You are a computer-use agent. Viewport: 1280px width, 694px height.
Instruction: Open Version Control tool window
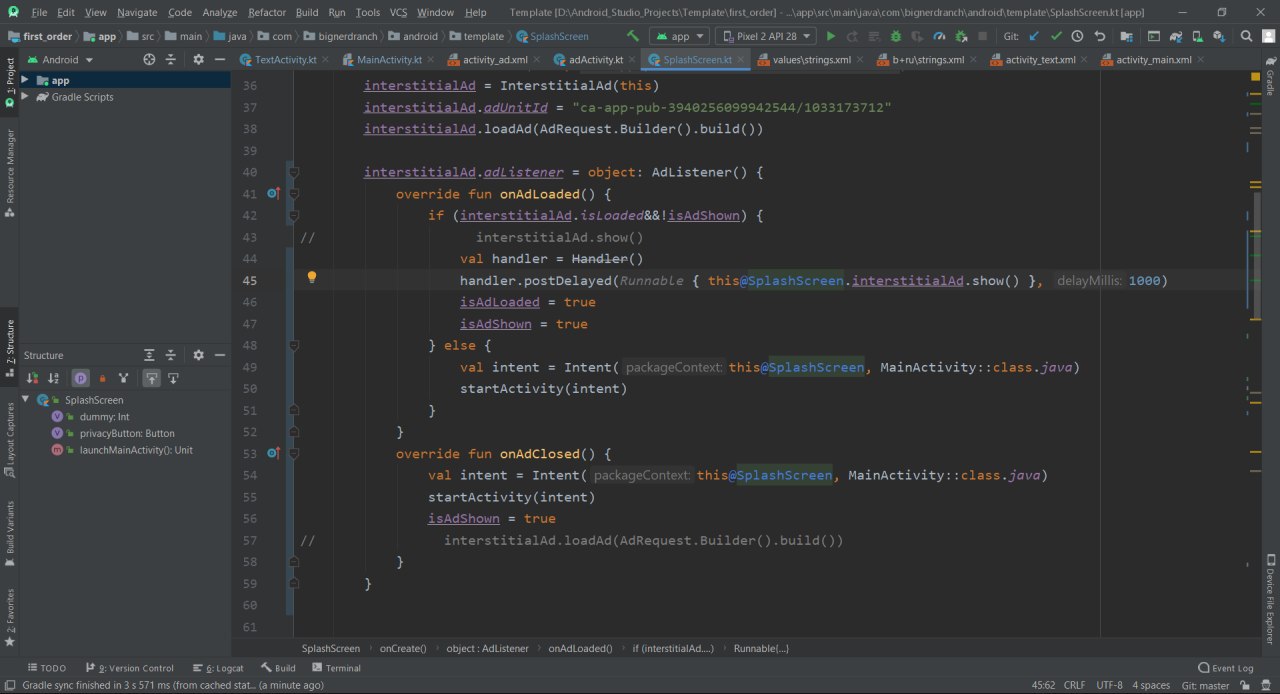click(x=130, y=668)
